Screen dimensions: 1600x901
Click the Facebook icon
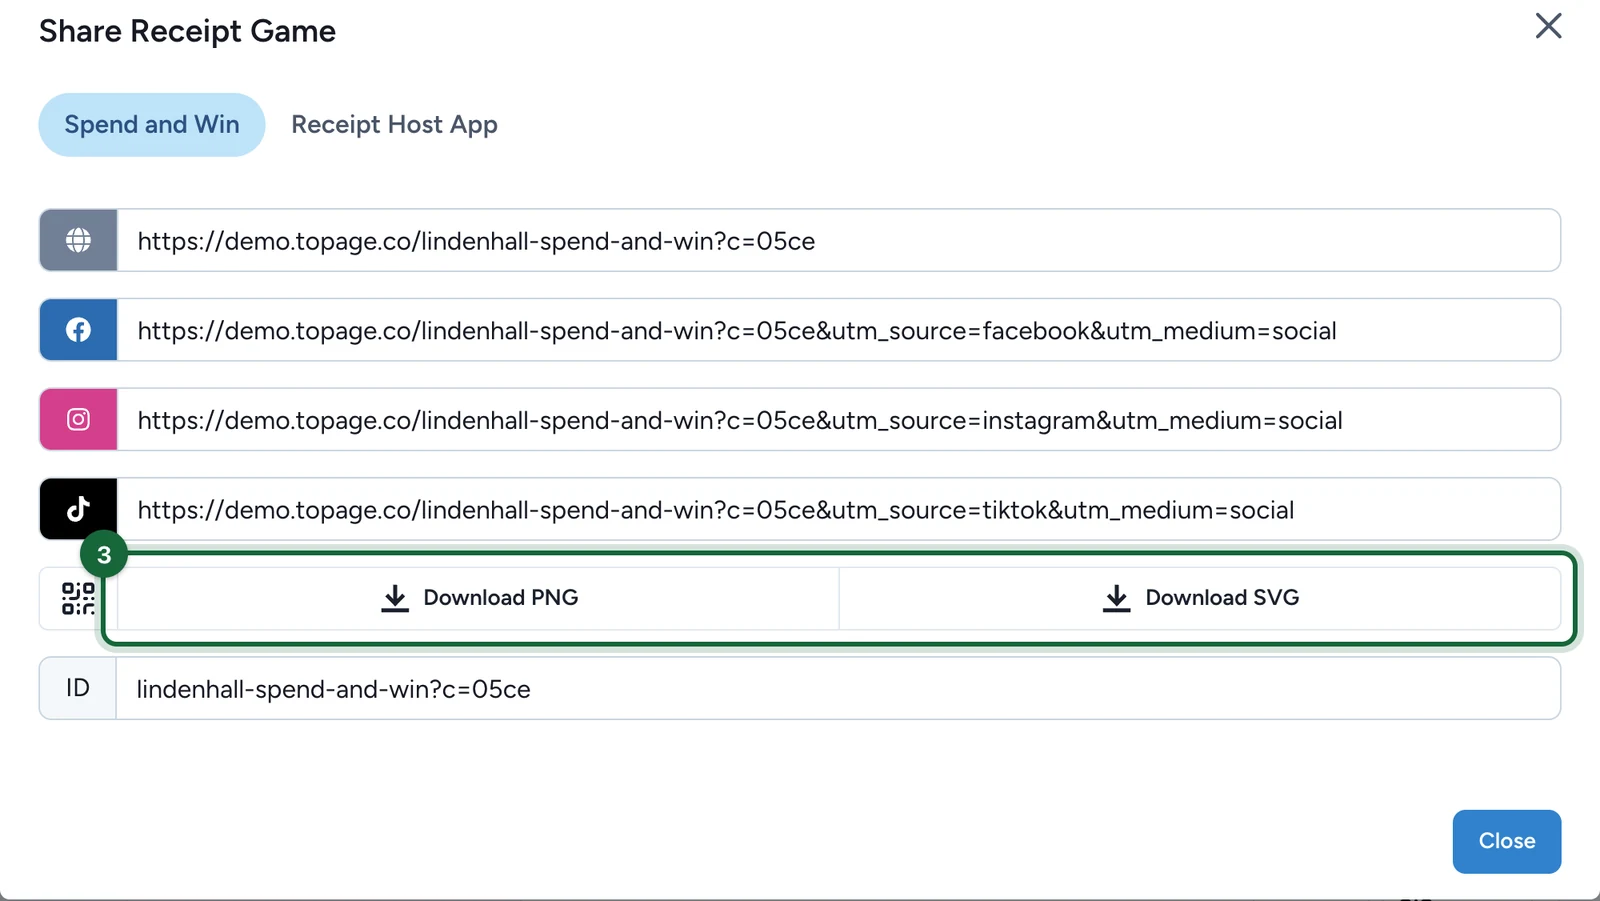click(78, 330)
